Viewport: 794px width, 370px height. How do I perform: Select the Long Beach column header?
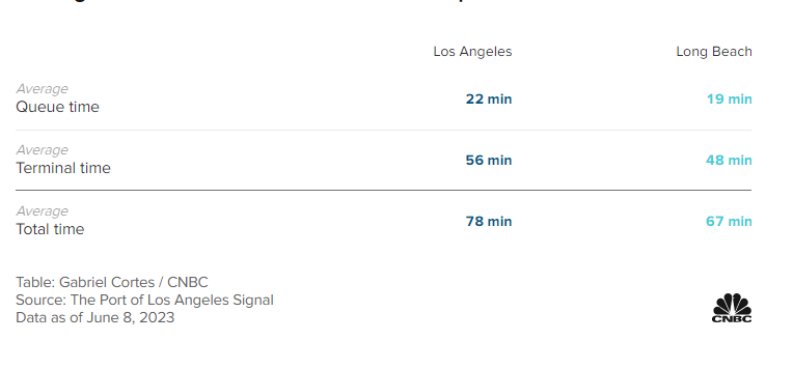(x=714, y=52)
